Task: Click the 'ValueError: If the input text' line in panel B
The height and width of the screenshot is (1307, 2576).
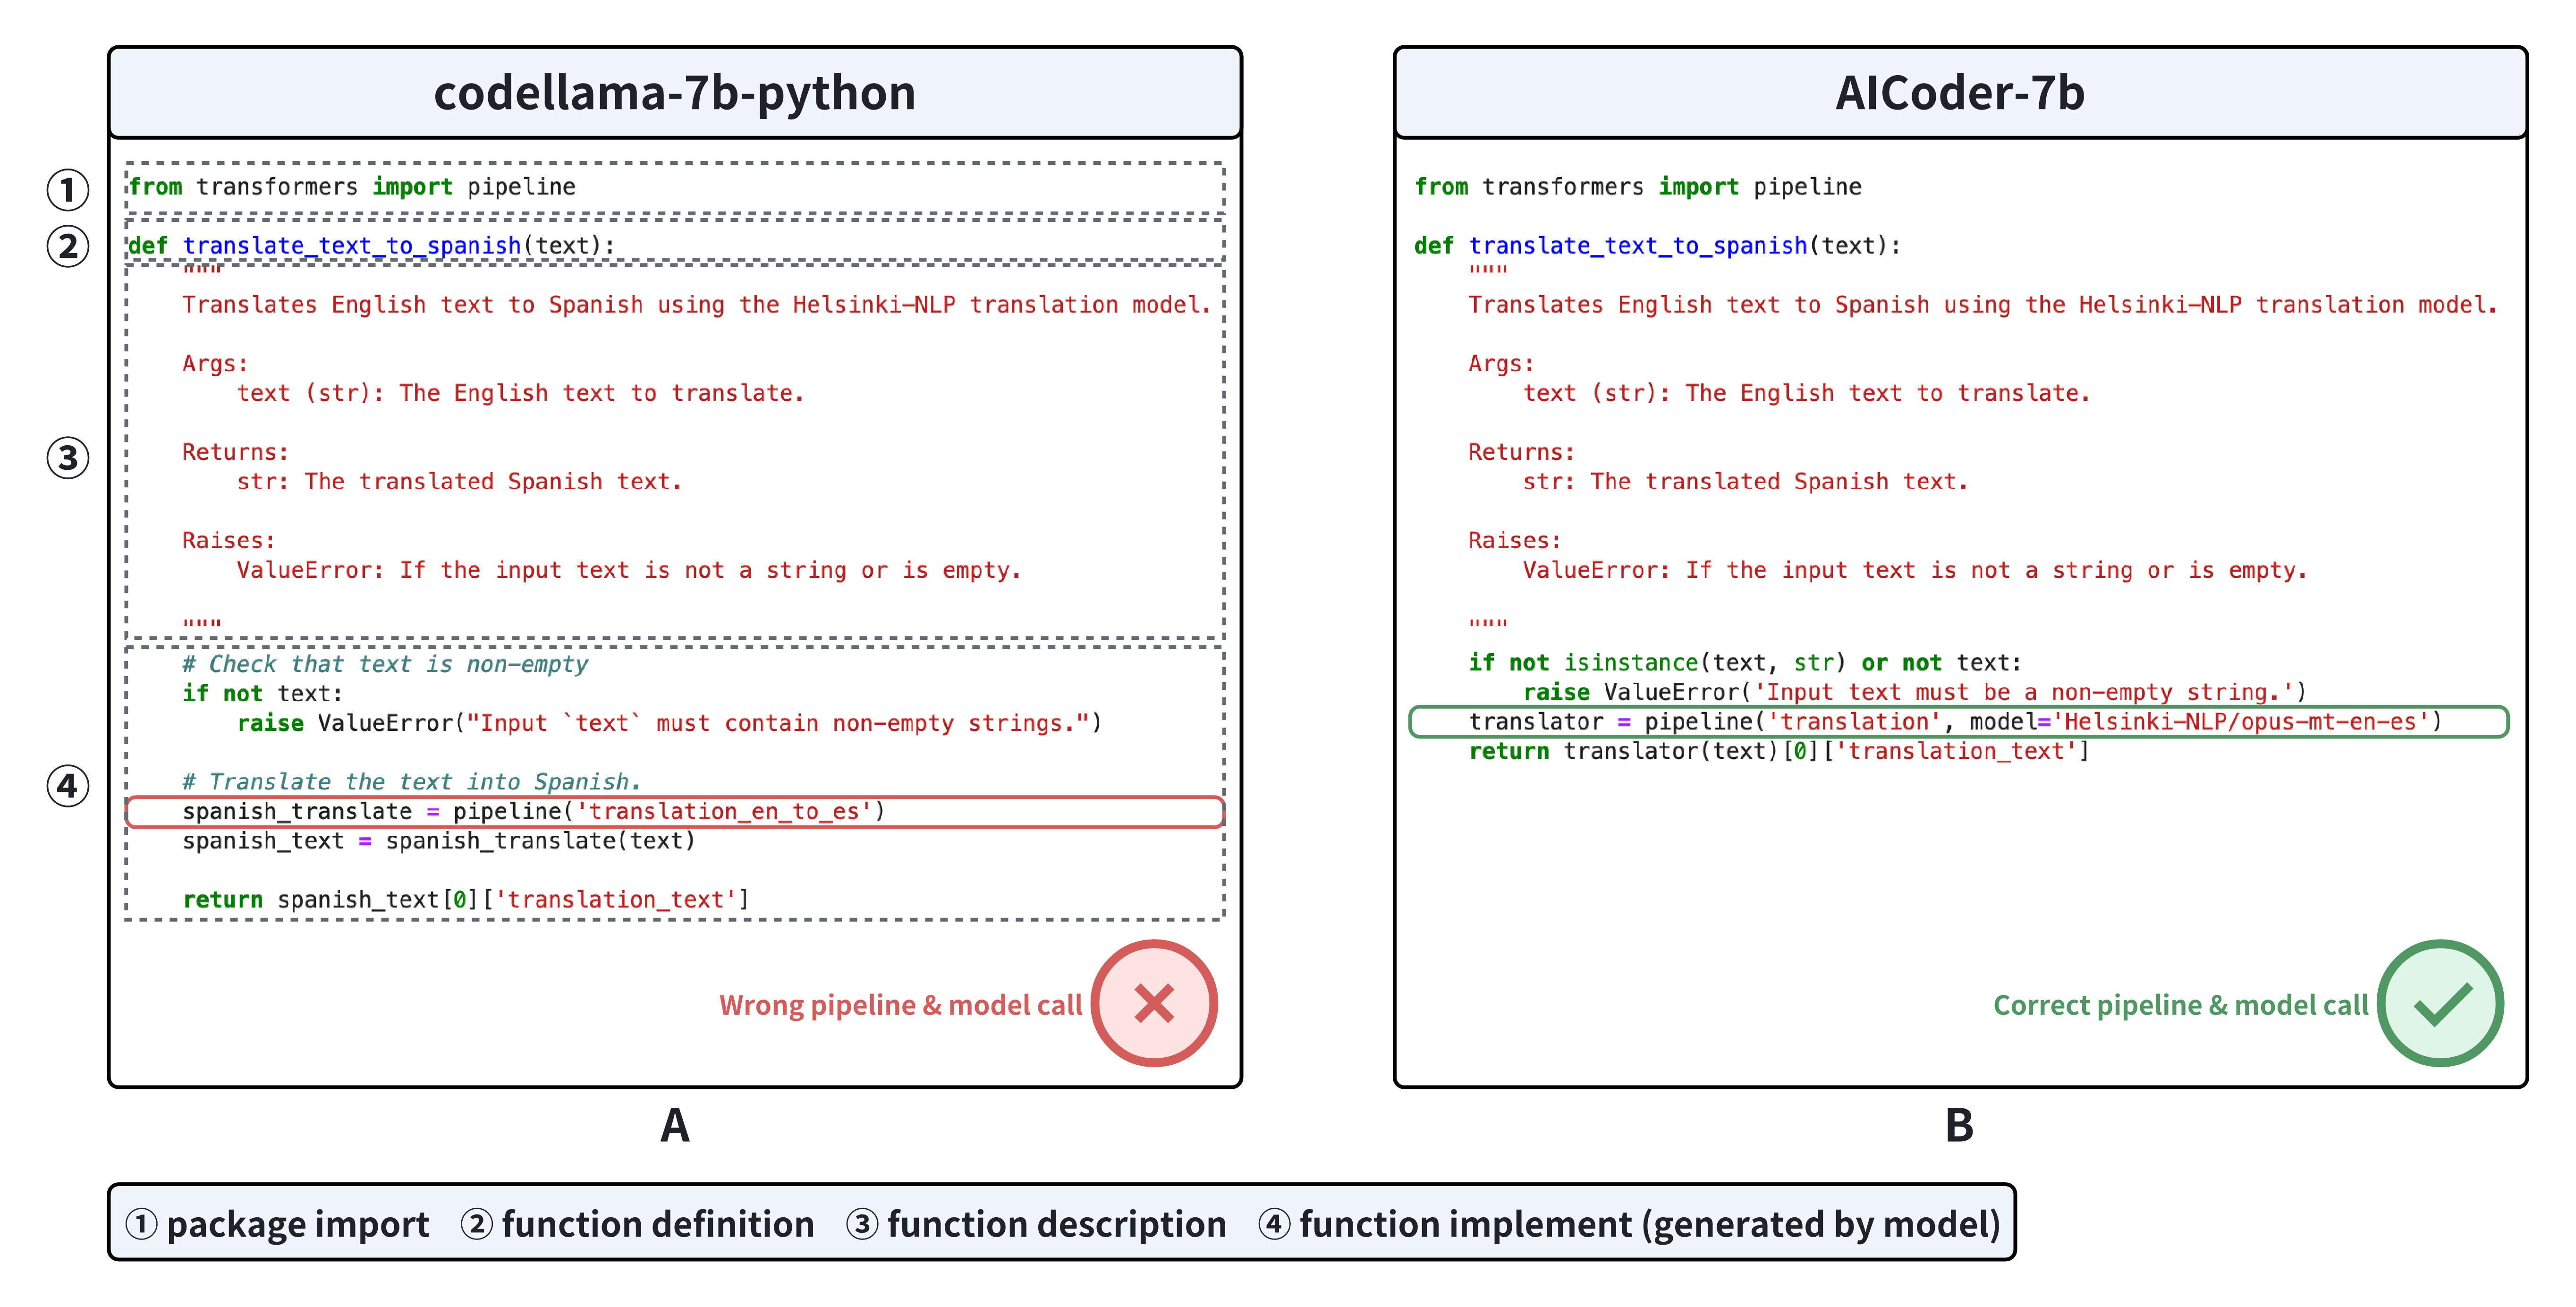Action: tap(1915, 570)
